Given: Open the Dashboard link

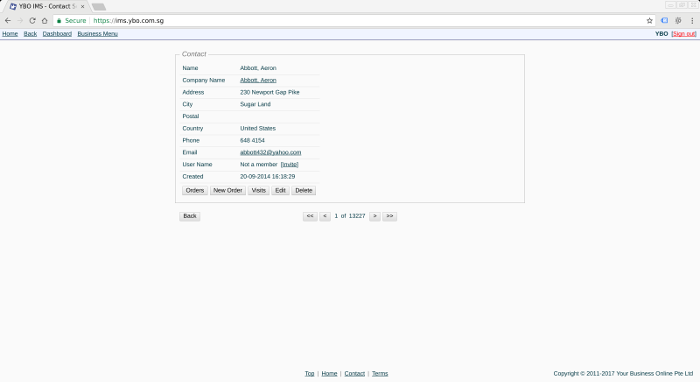Looking at the screenshot, I should (57, 34).
